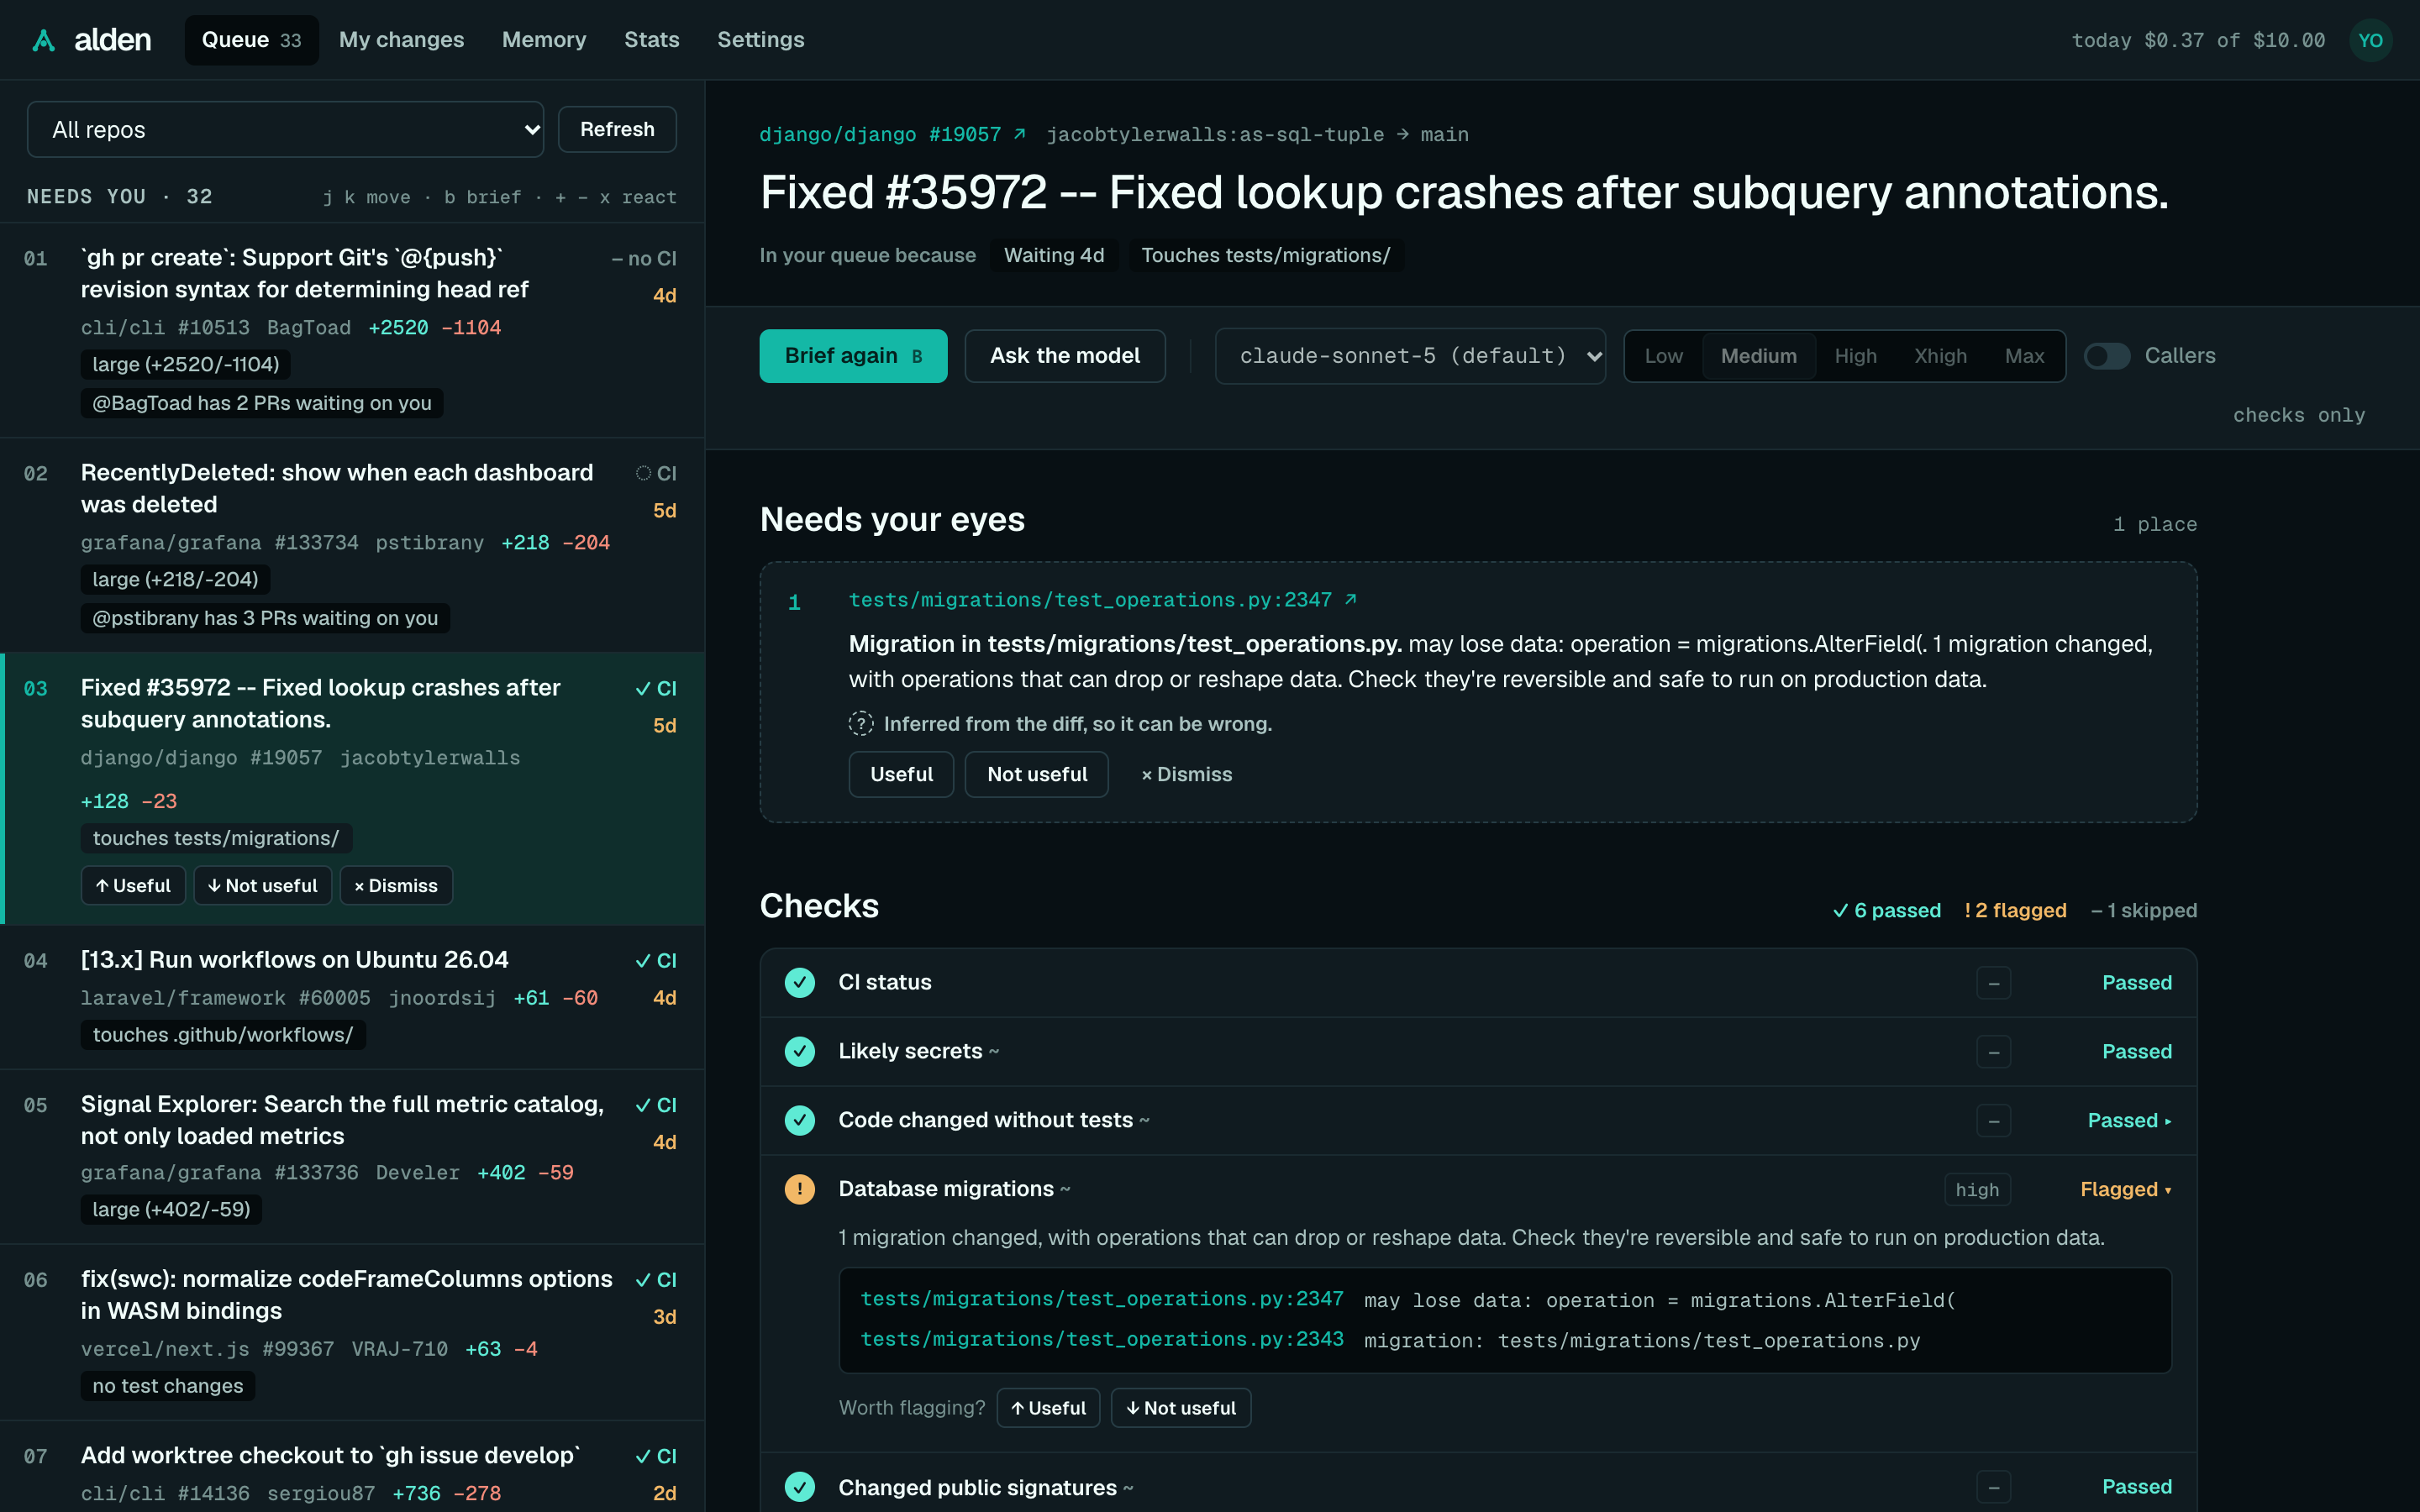Toggle the Callers switch on
Screen dimensions: 2420x1512
[2107, 356]
